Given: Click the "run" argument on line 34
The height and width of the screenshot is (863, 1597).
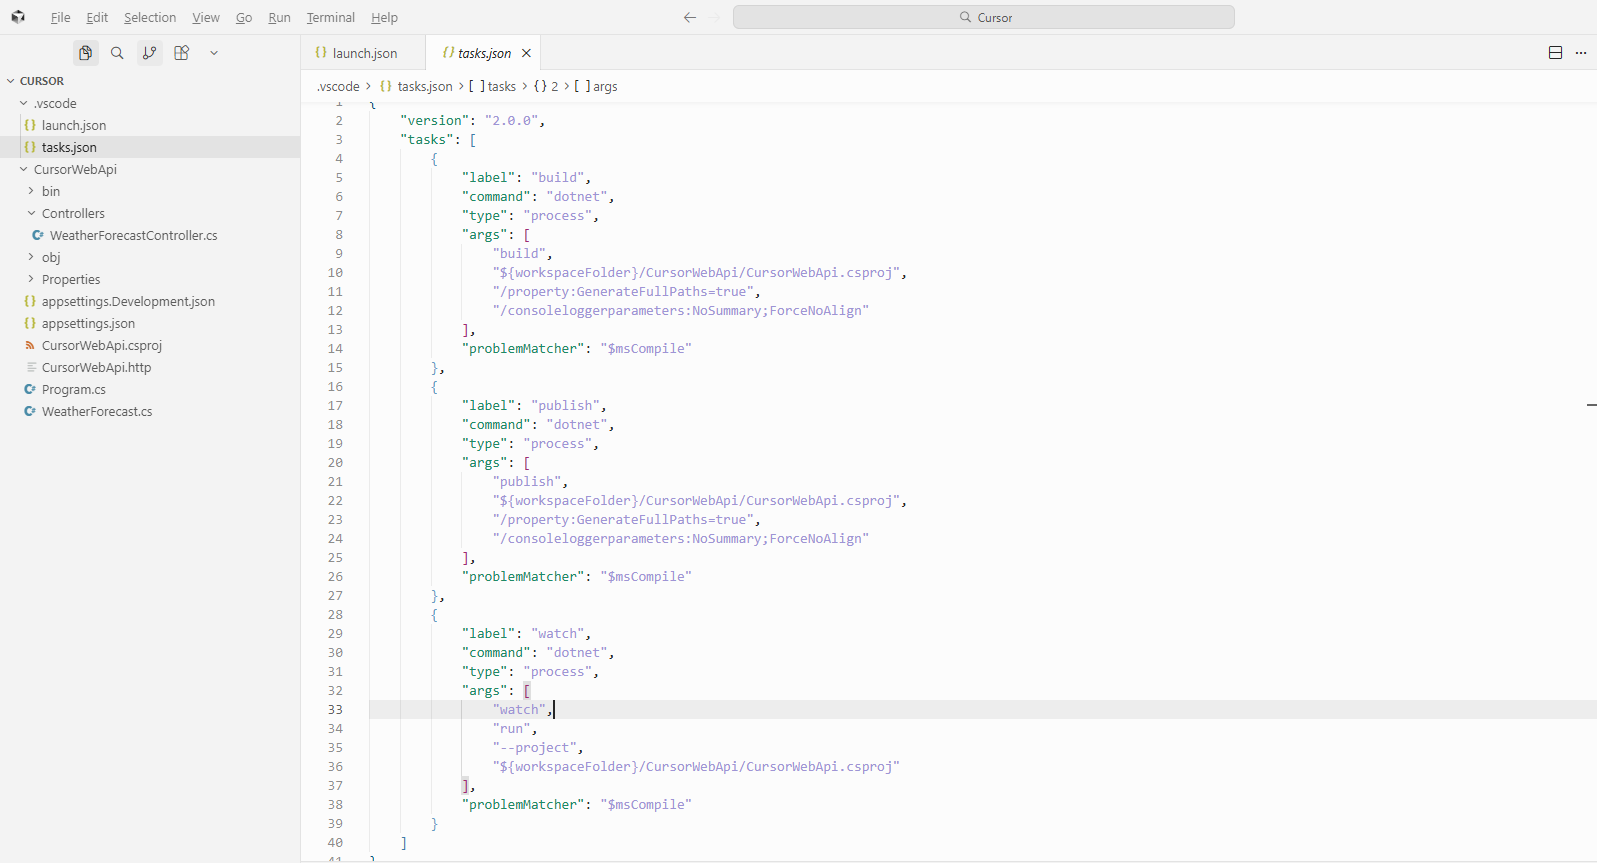Looking at the screenshot, I should click(x=511, y=729).
